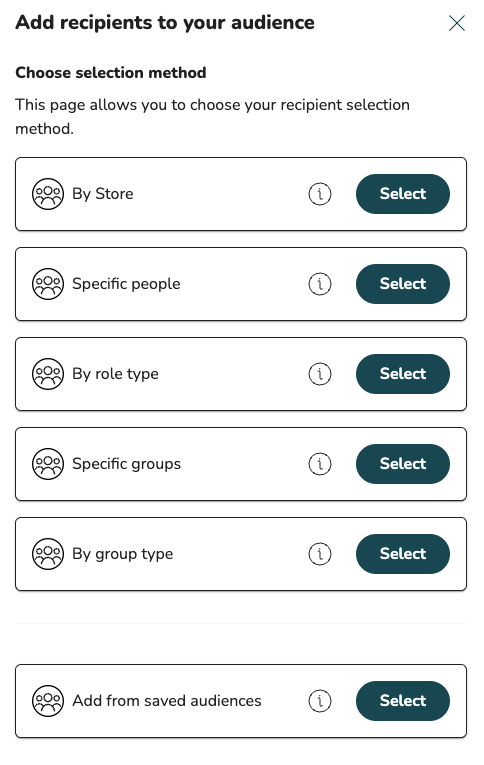
Task: Choose Select for Specific groups
Action: click(403, 464)
